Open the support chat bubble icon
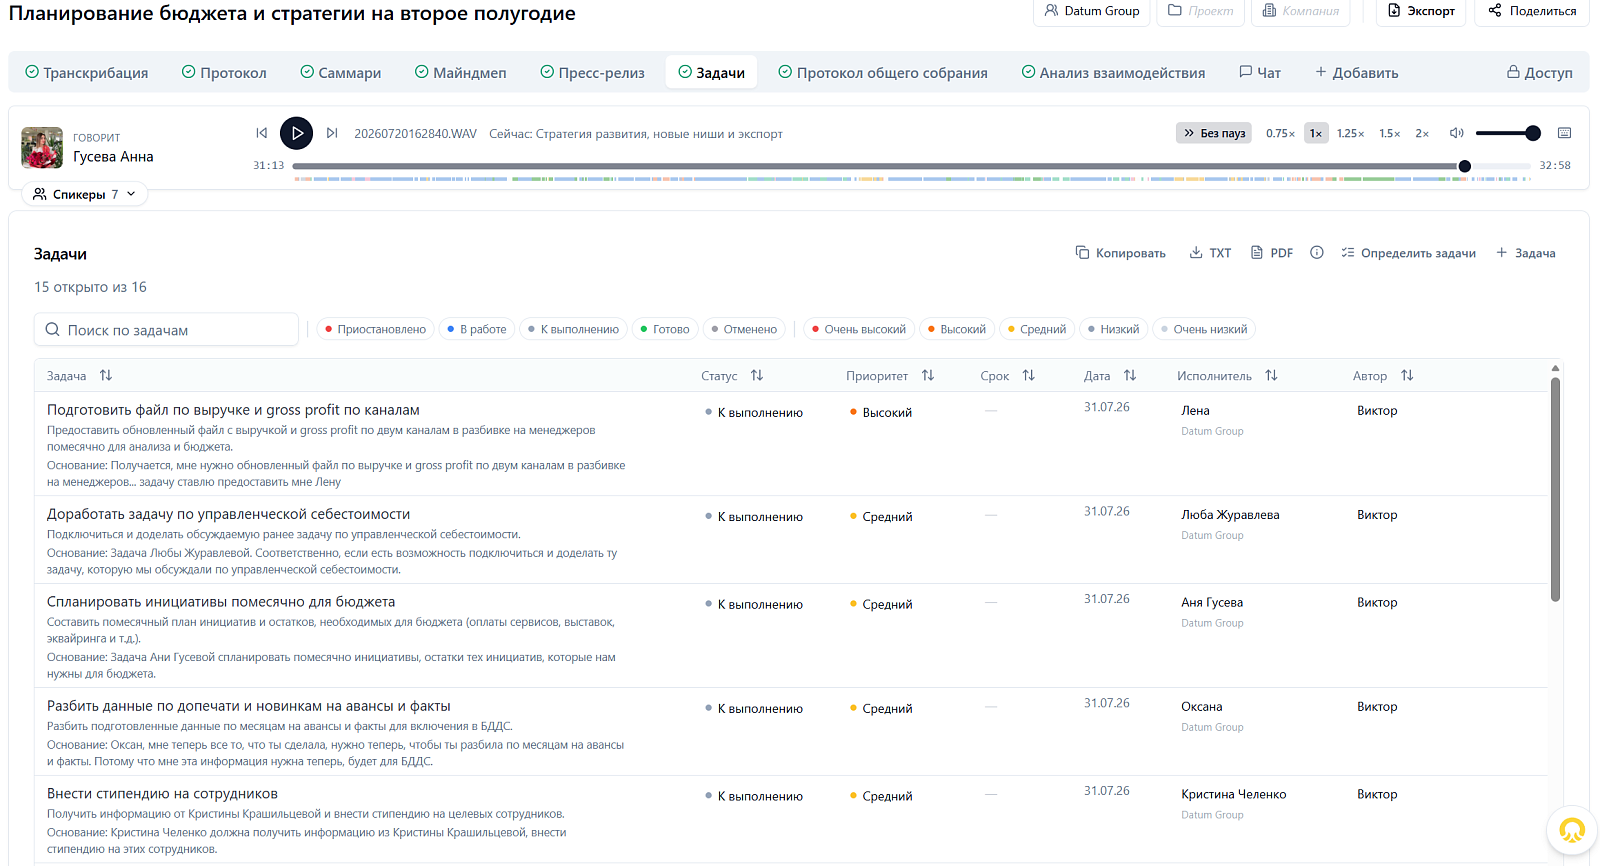Screen dimensions: 1600x866 pos(1572,831)
